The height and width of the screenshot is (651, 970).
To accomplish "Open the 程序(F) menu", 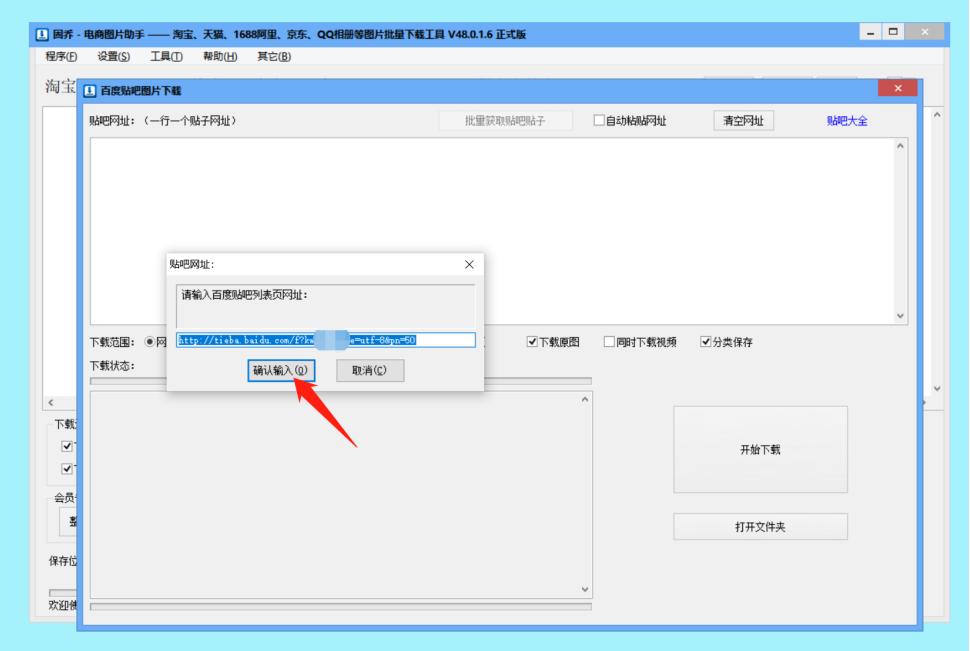I will pos(61,56).
